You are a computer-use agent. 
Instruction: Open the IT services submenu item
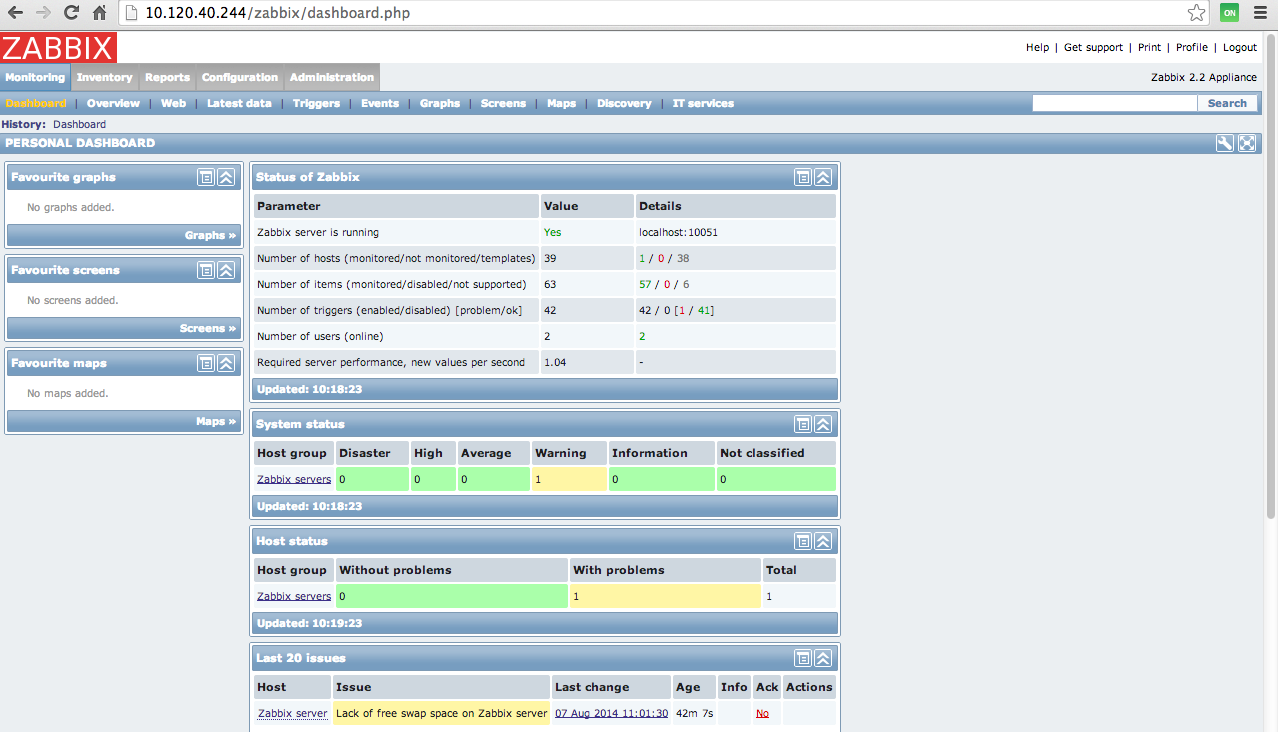703,103
